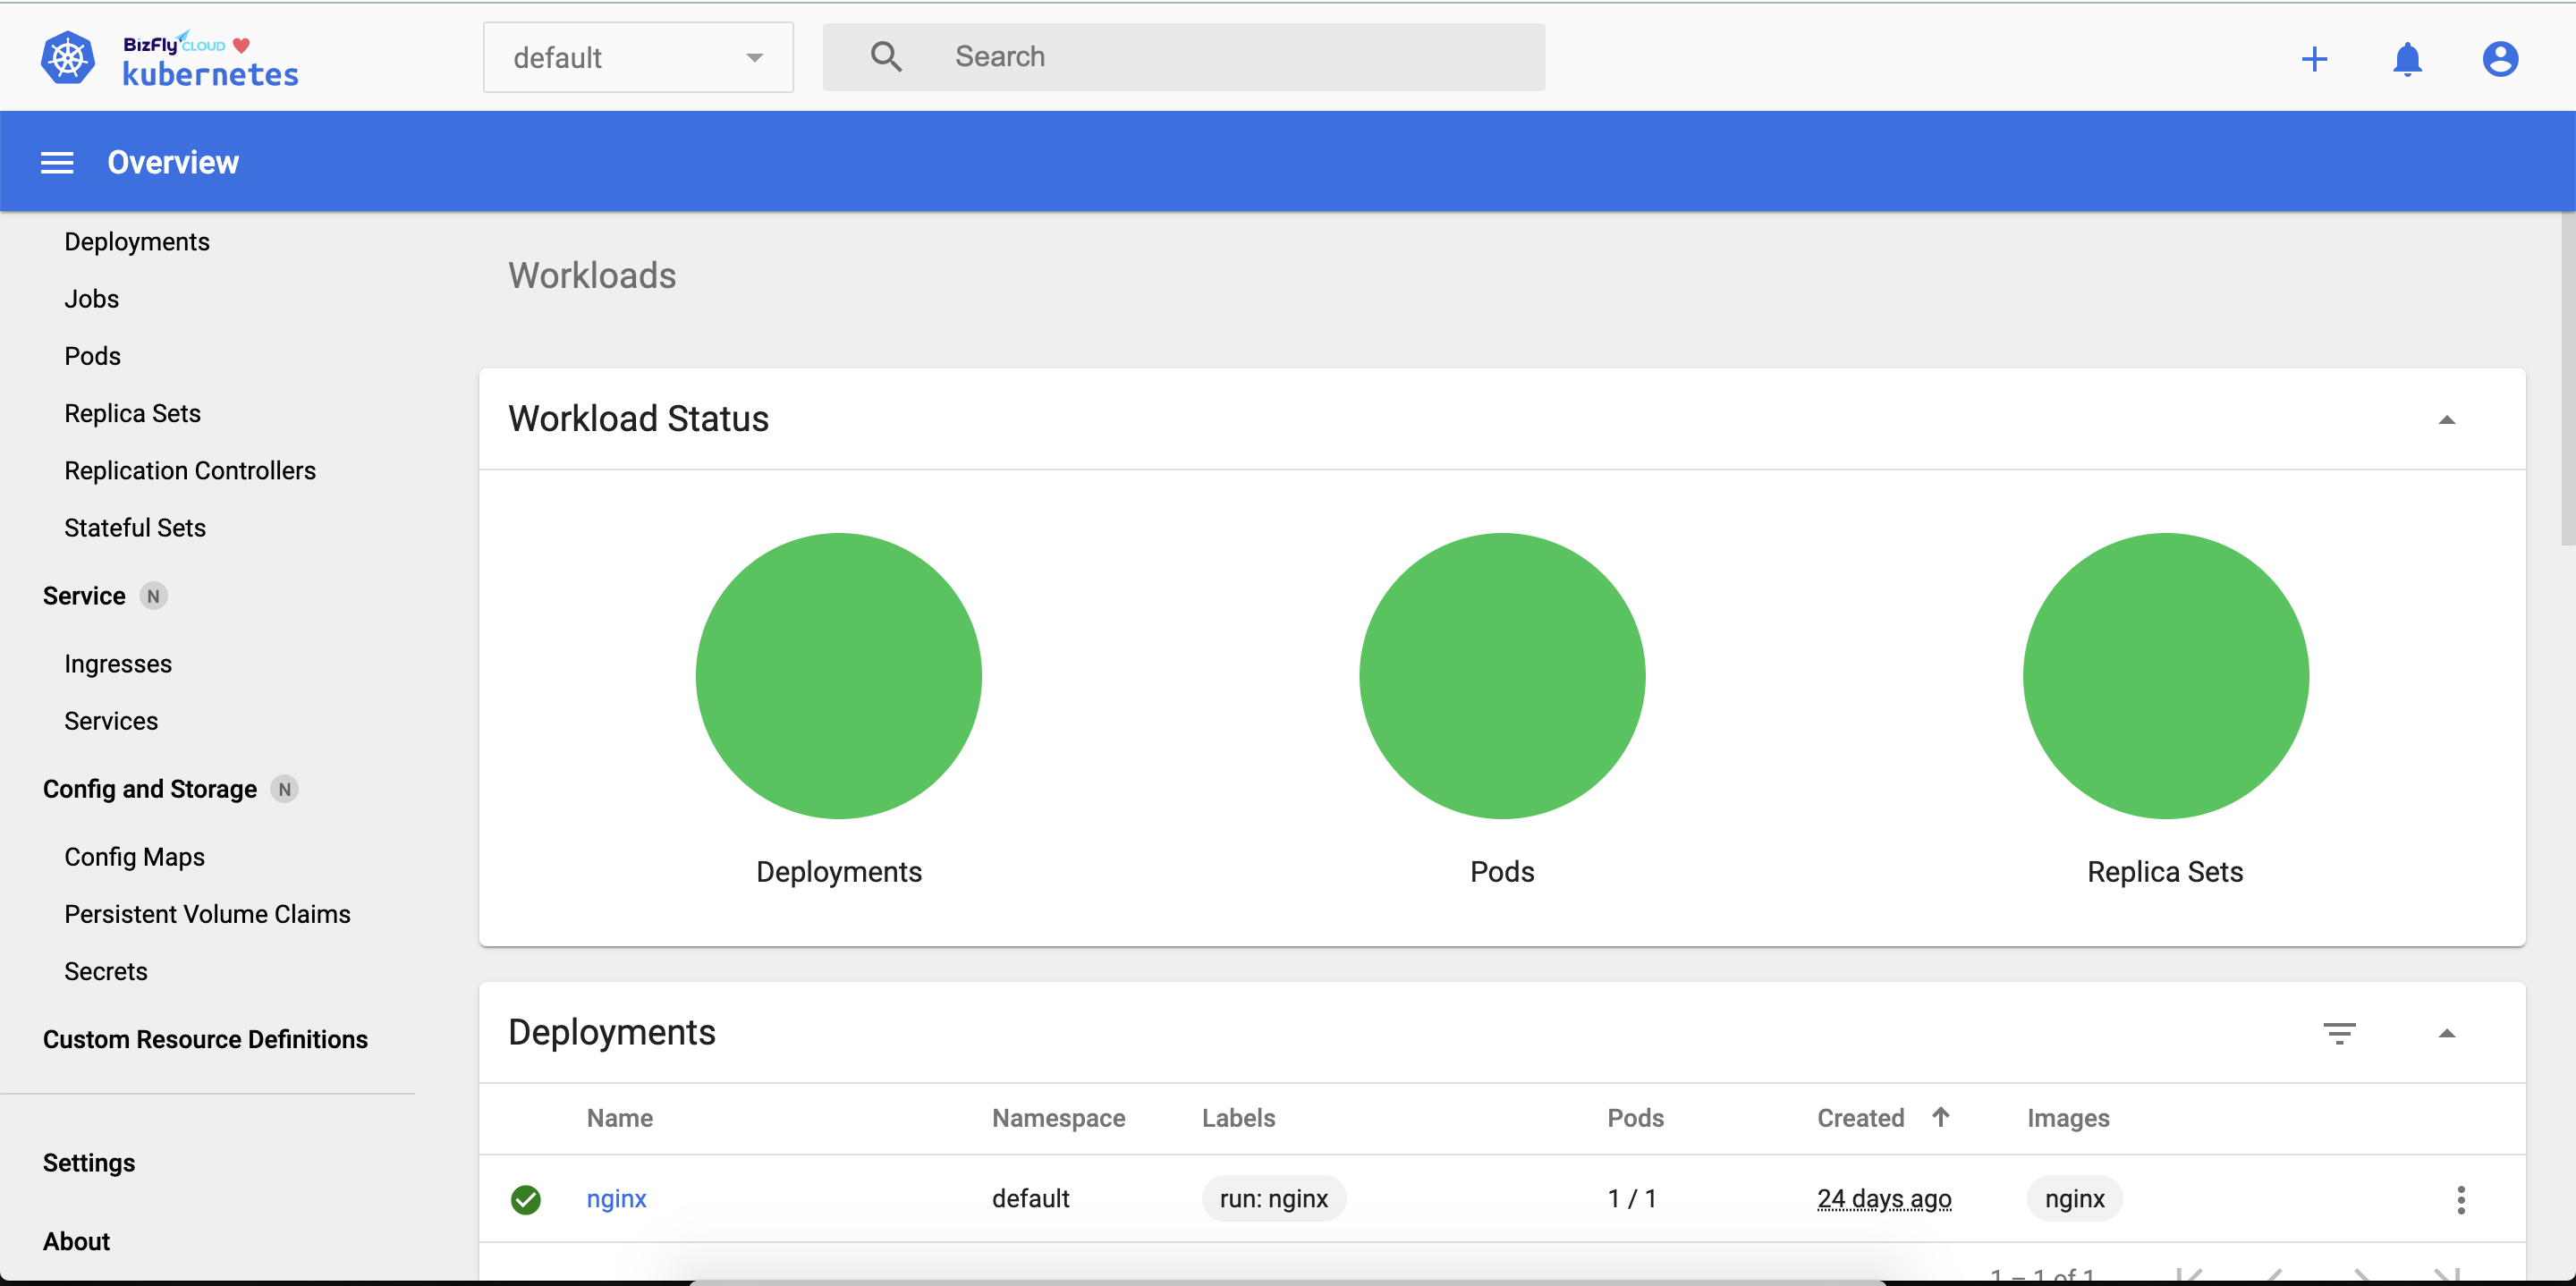2576x1286 pixels.
Task: Open Deployments in the sidebar
Action: click(137, 242)
